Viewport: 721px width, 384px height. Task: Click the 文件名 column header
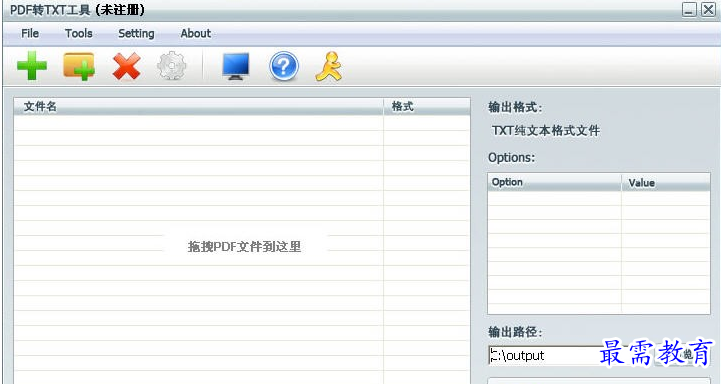199,106
